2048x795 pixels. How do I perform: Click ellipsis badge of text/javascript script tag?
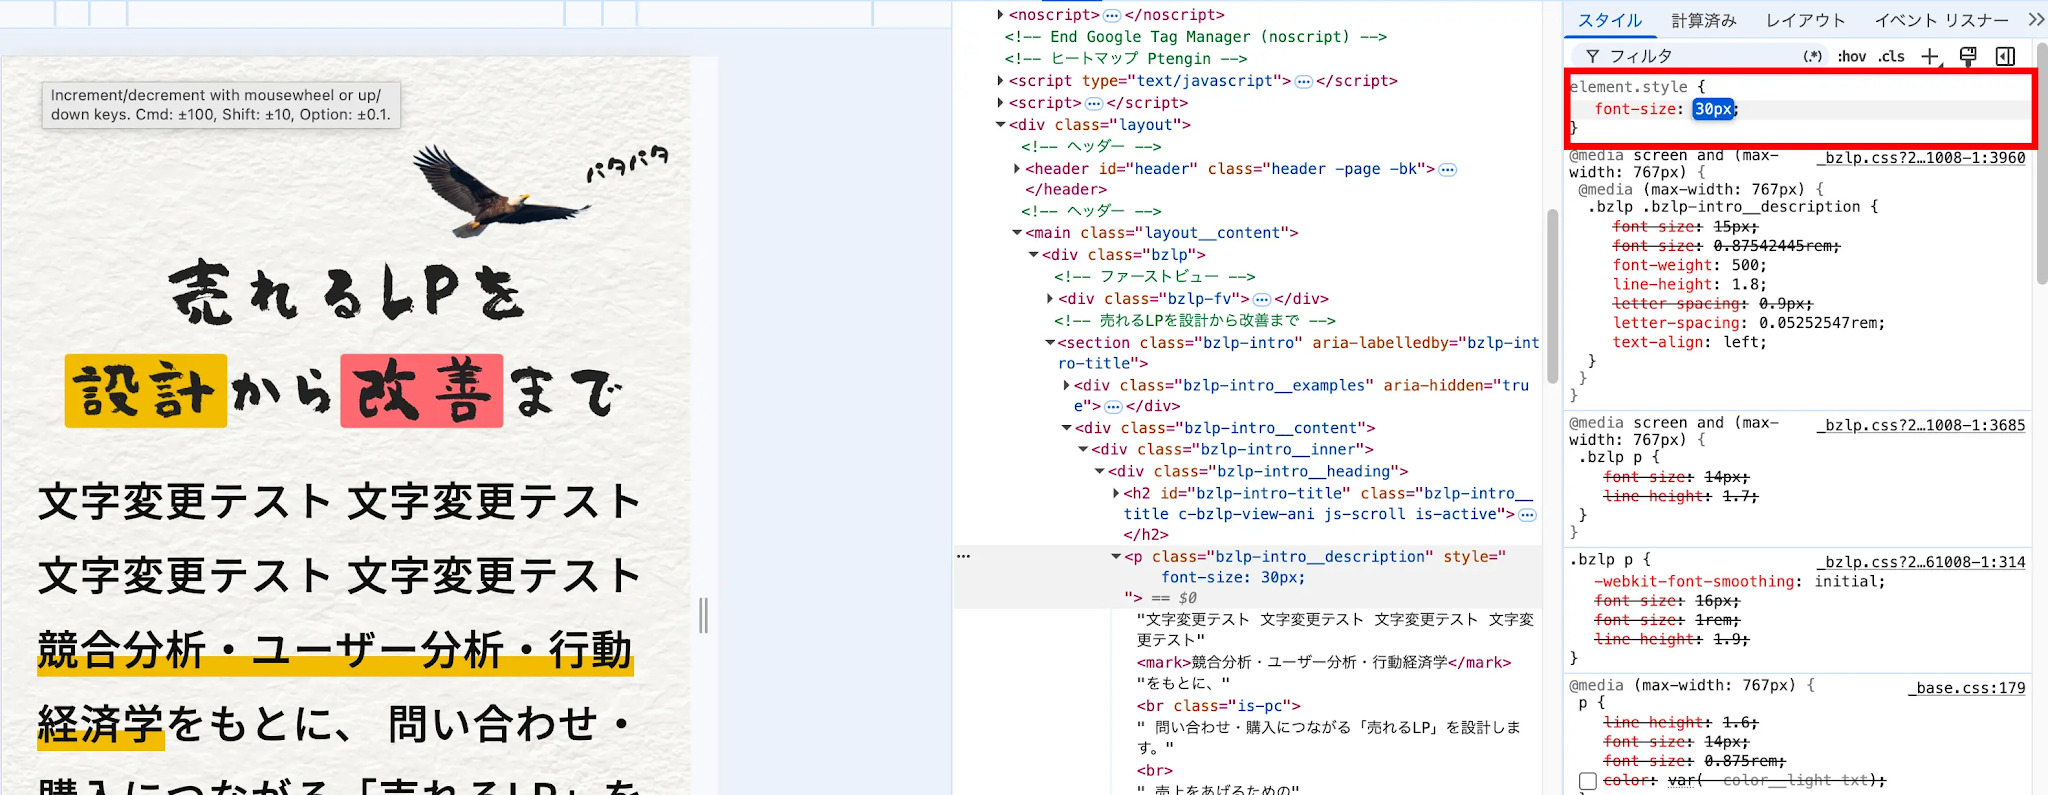pyautogui.click(x=1304, y=81)
